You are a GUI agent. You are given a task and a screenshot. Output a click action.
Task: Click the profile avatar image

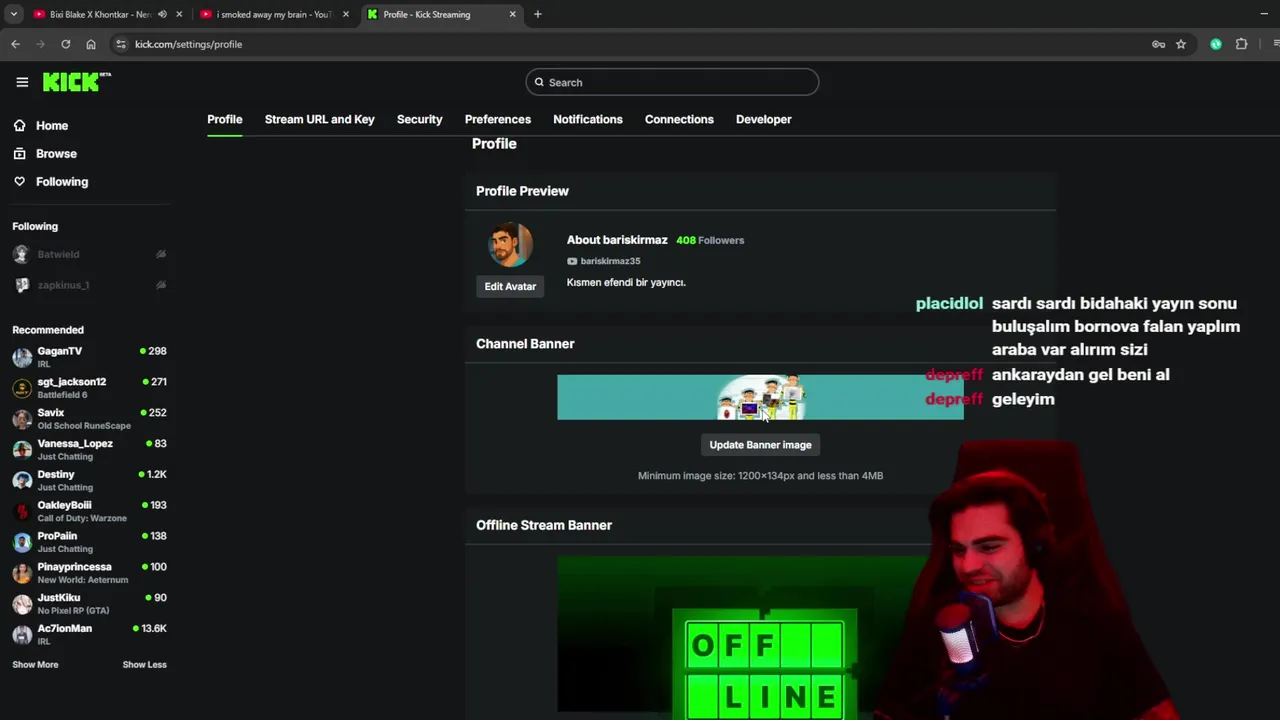(x=510, y=245)
